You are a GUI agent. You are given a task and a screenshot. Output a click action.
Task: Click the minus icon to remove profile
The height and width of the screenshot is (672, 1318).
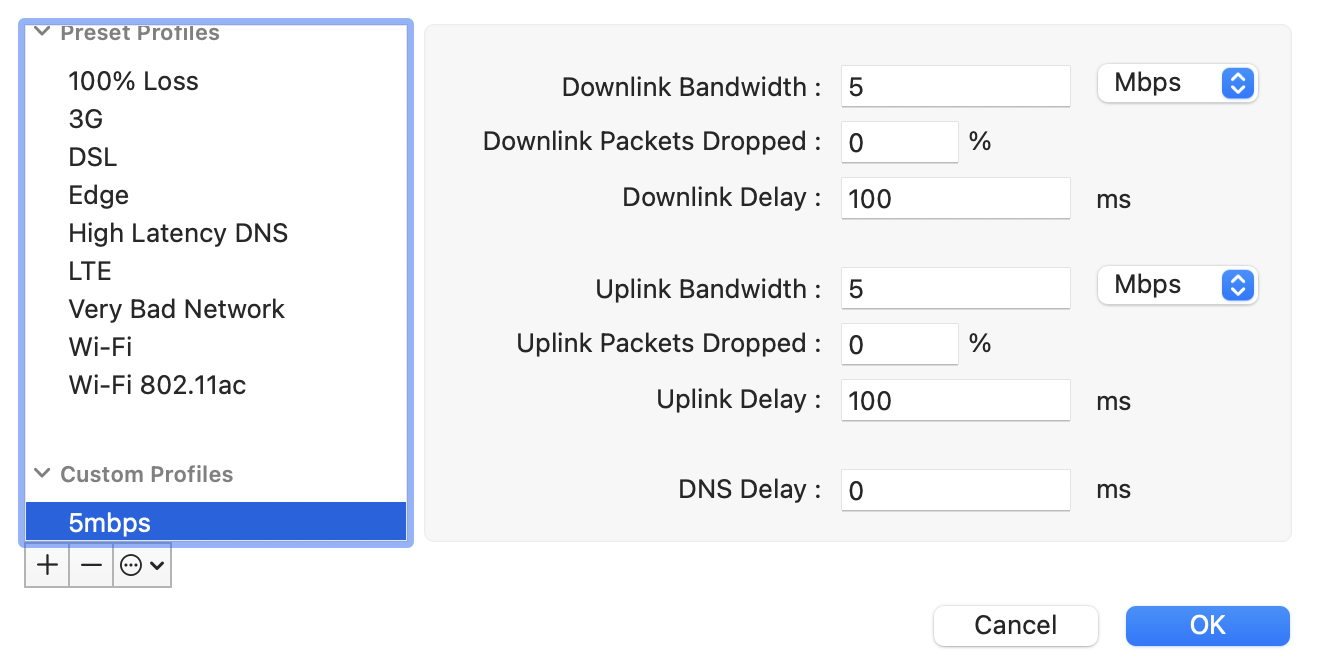91,566
